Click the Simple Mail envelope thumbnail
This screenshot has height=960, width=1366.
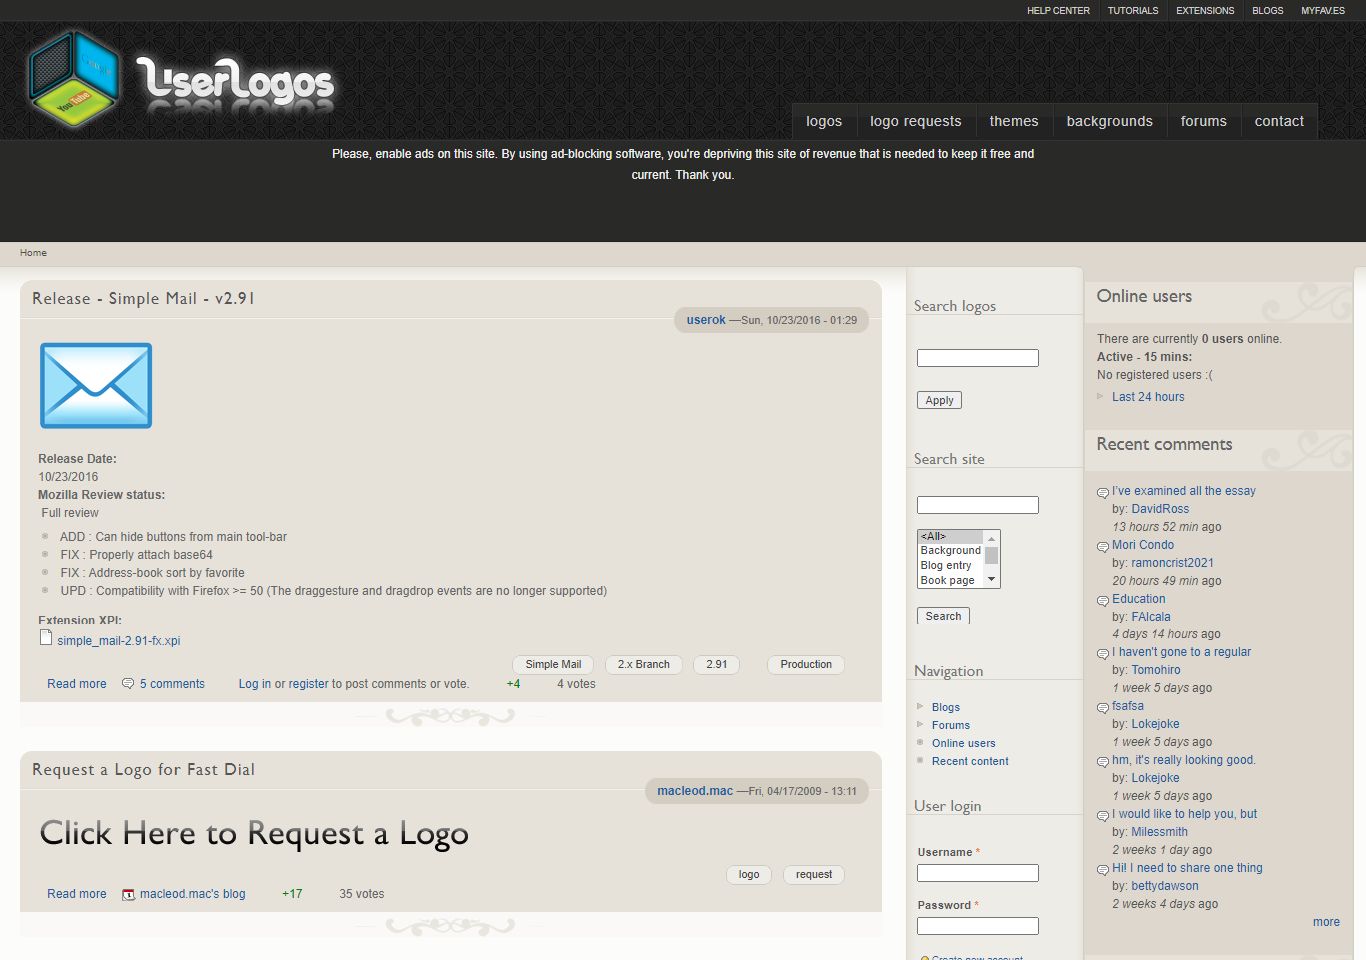point(95,385)
